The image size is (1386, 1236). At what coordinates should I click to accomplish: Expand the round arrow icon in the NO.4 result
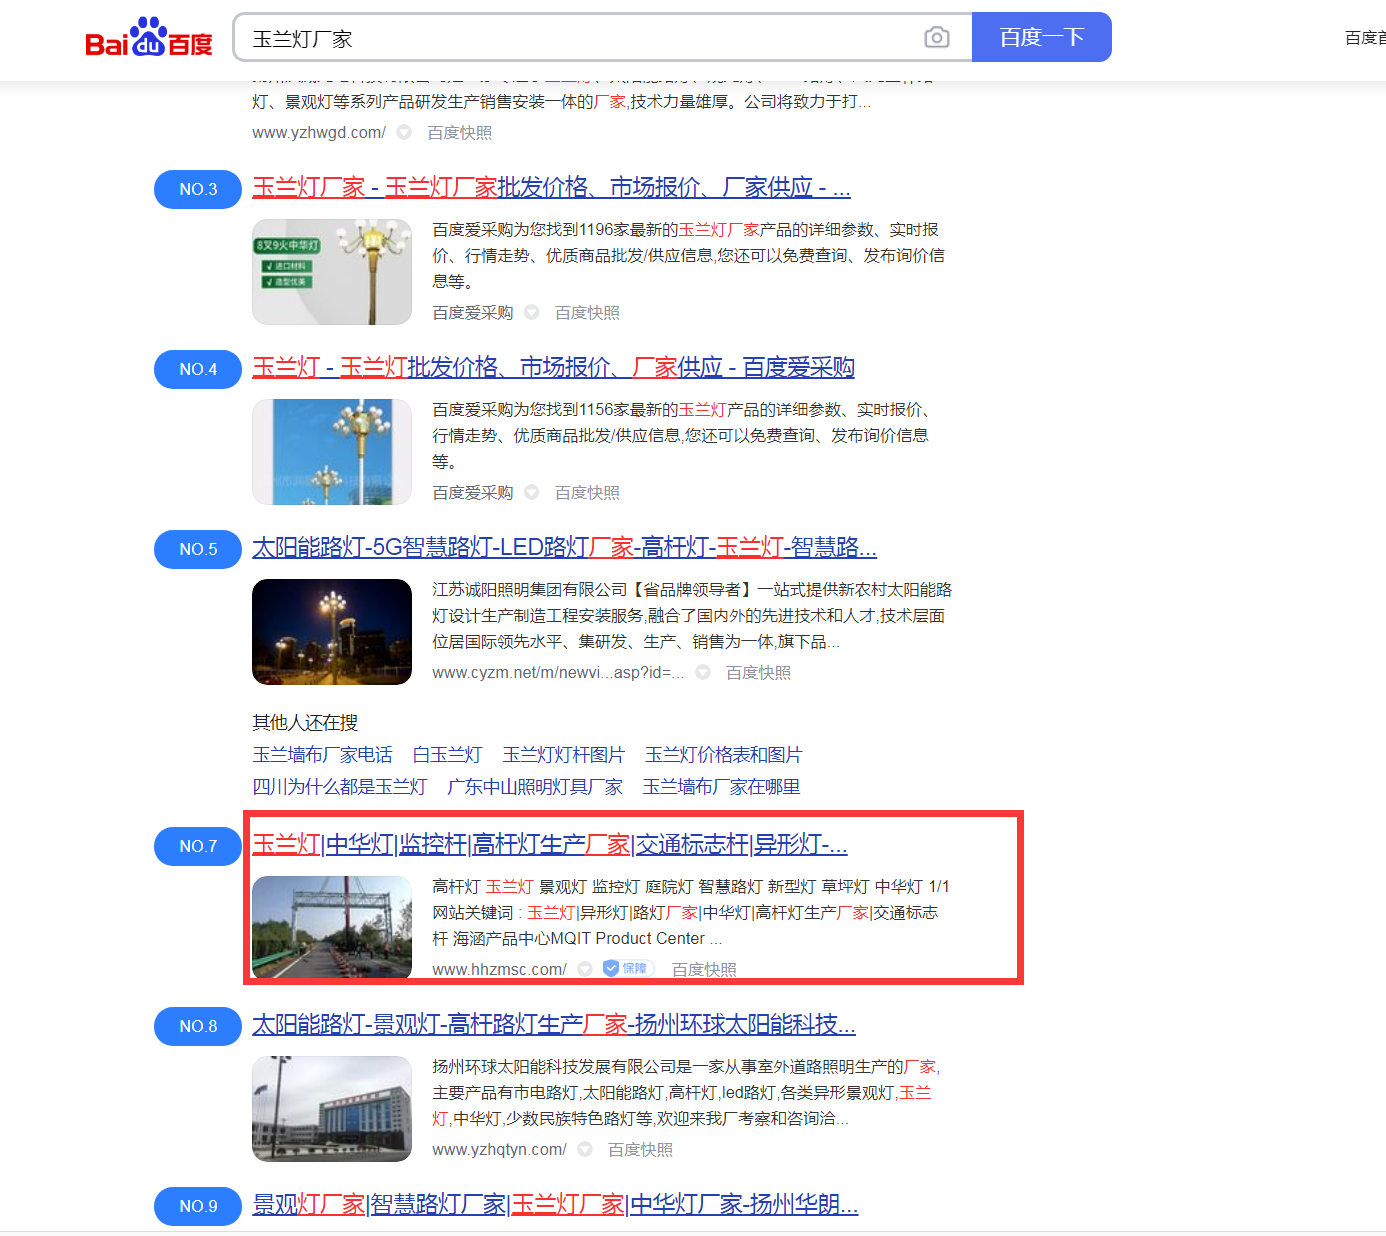[x=532, y=493]
